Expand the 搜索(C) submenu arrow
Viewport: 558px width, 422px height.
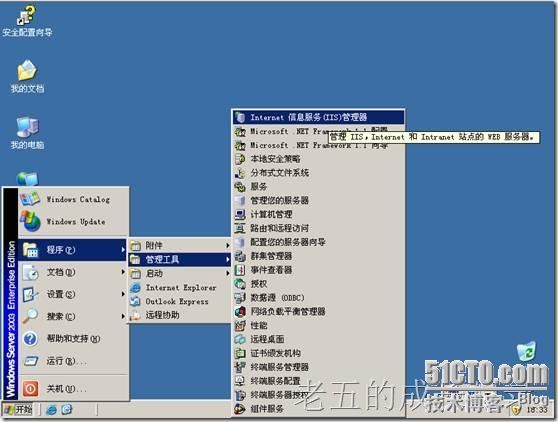123,316
